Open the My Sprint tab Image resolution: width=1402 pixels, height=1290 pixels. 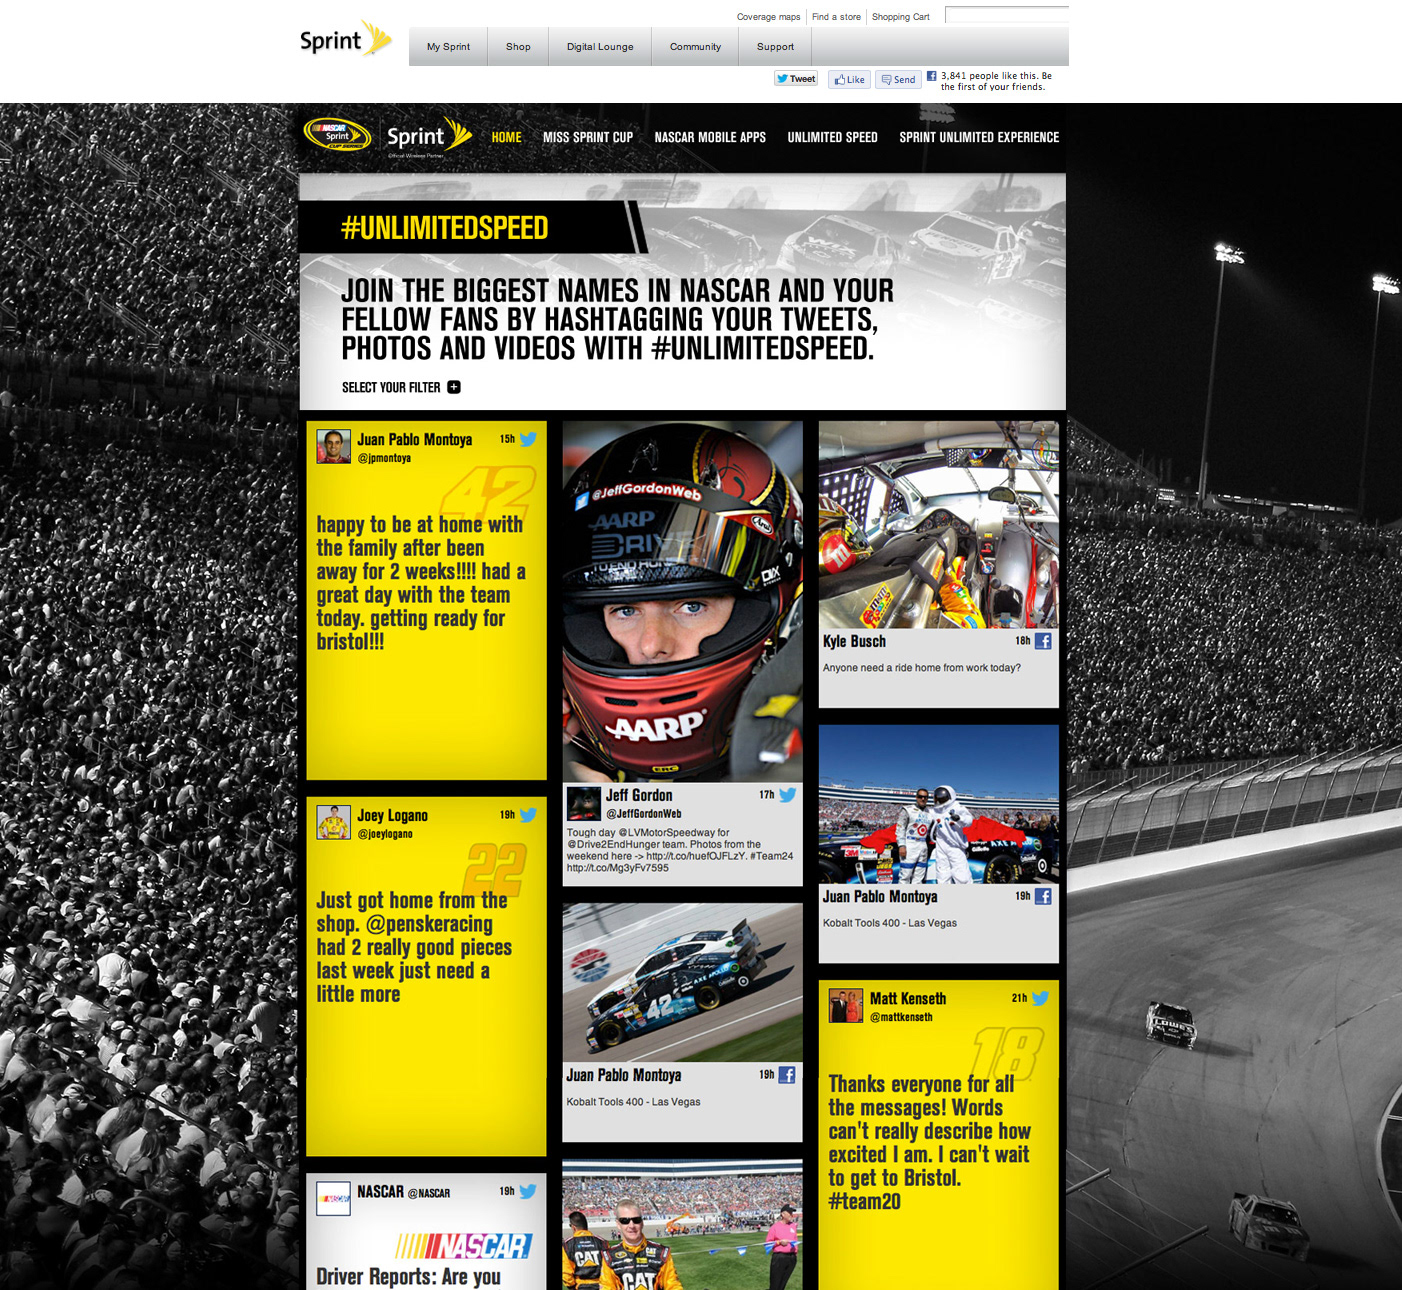(x=448, y=47)
